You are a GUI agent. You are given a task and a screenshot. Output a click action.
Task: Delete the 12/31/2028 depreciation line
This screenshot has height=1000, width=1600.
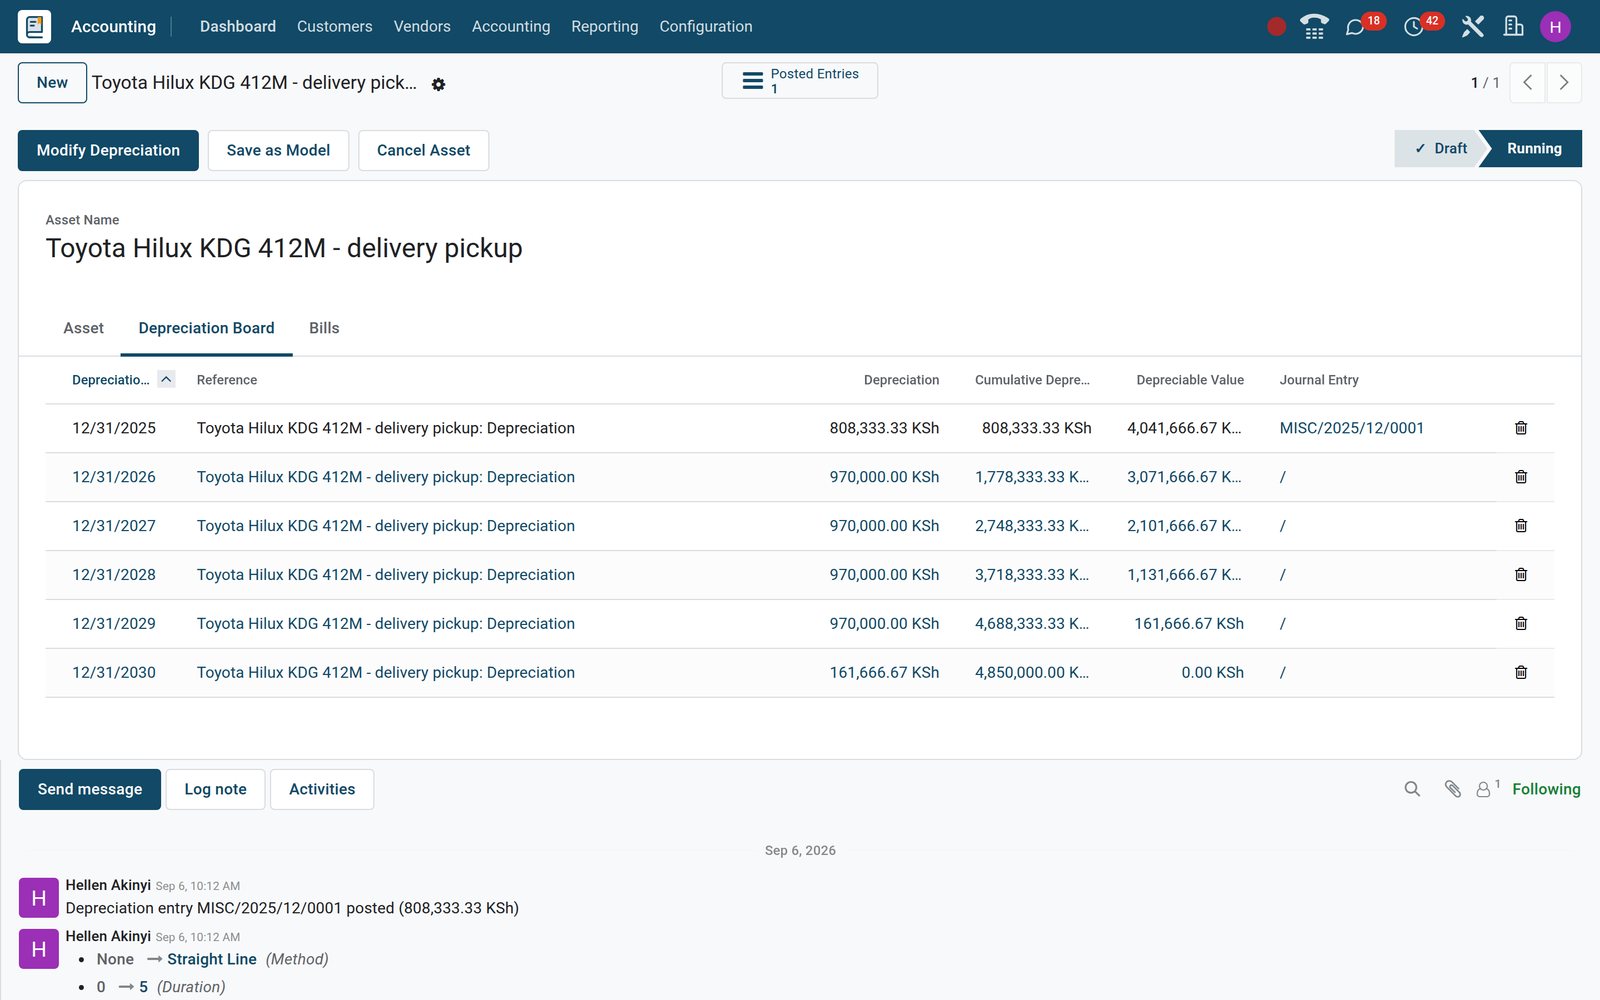coord(1521,575)
